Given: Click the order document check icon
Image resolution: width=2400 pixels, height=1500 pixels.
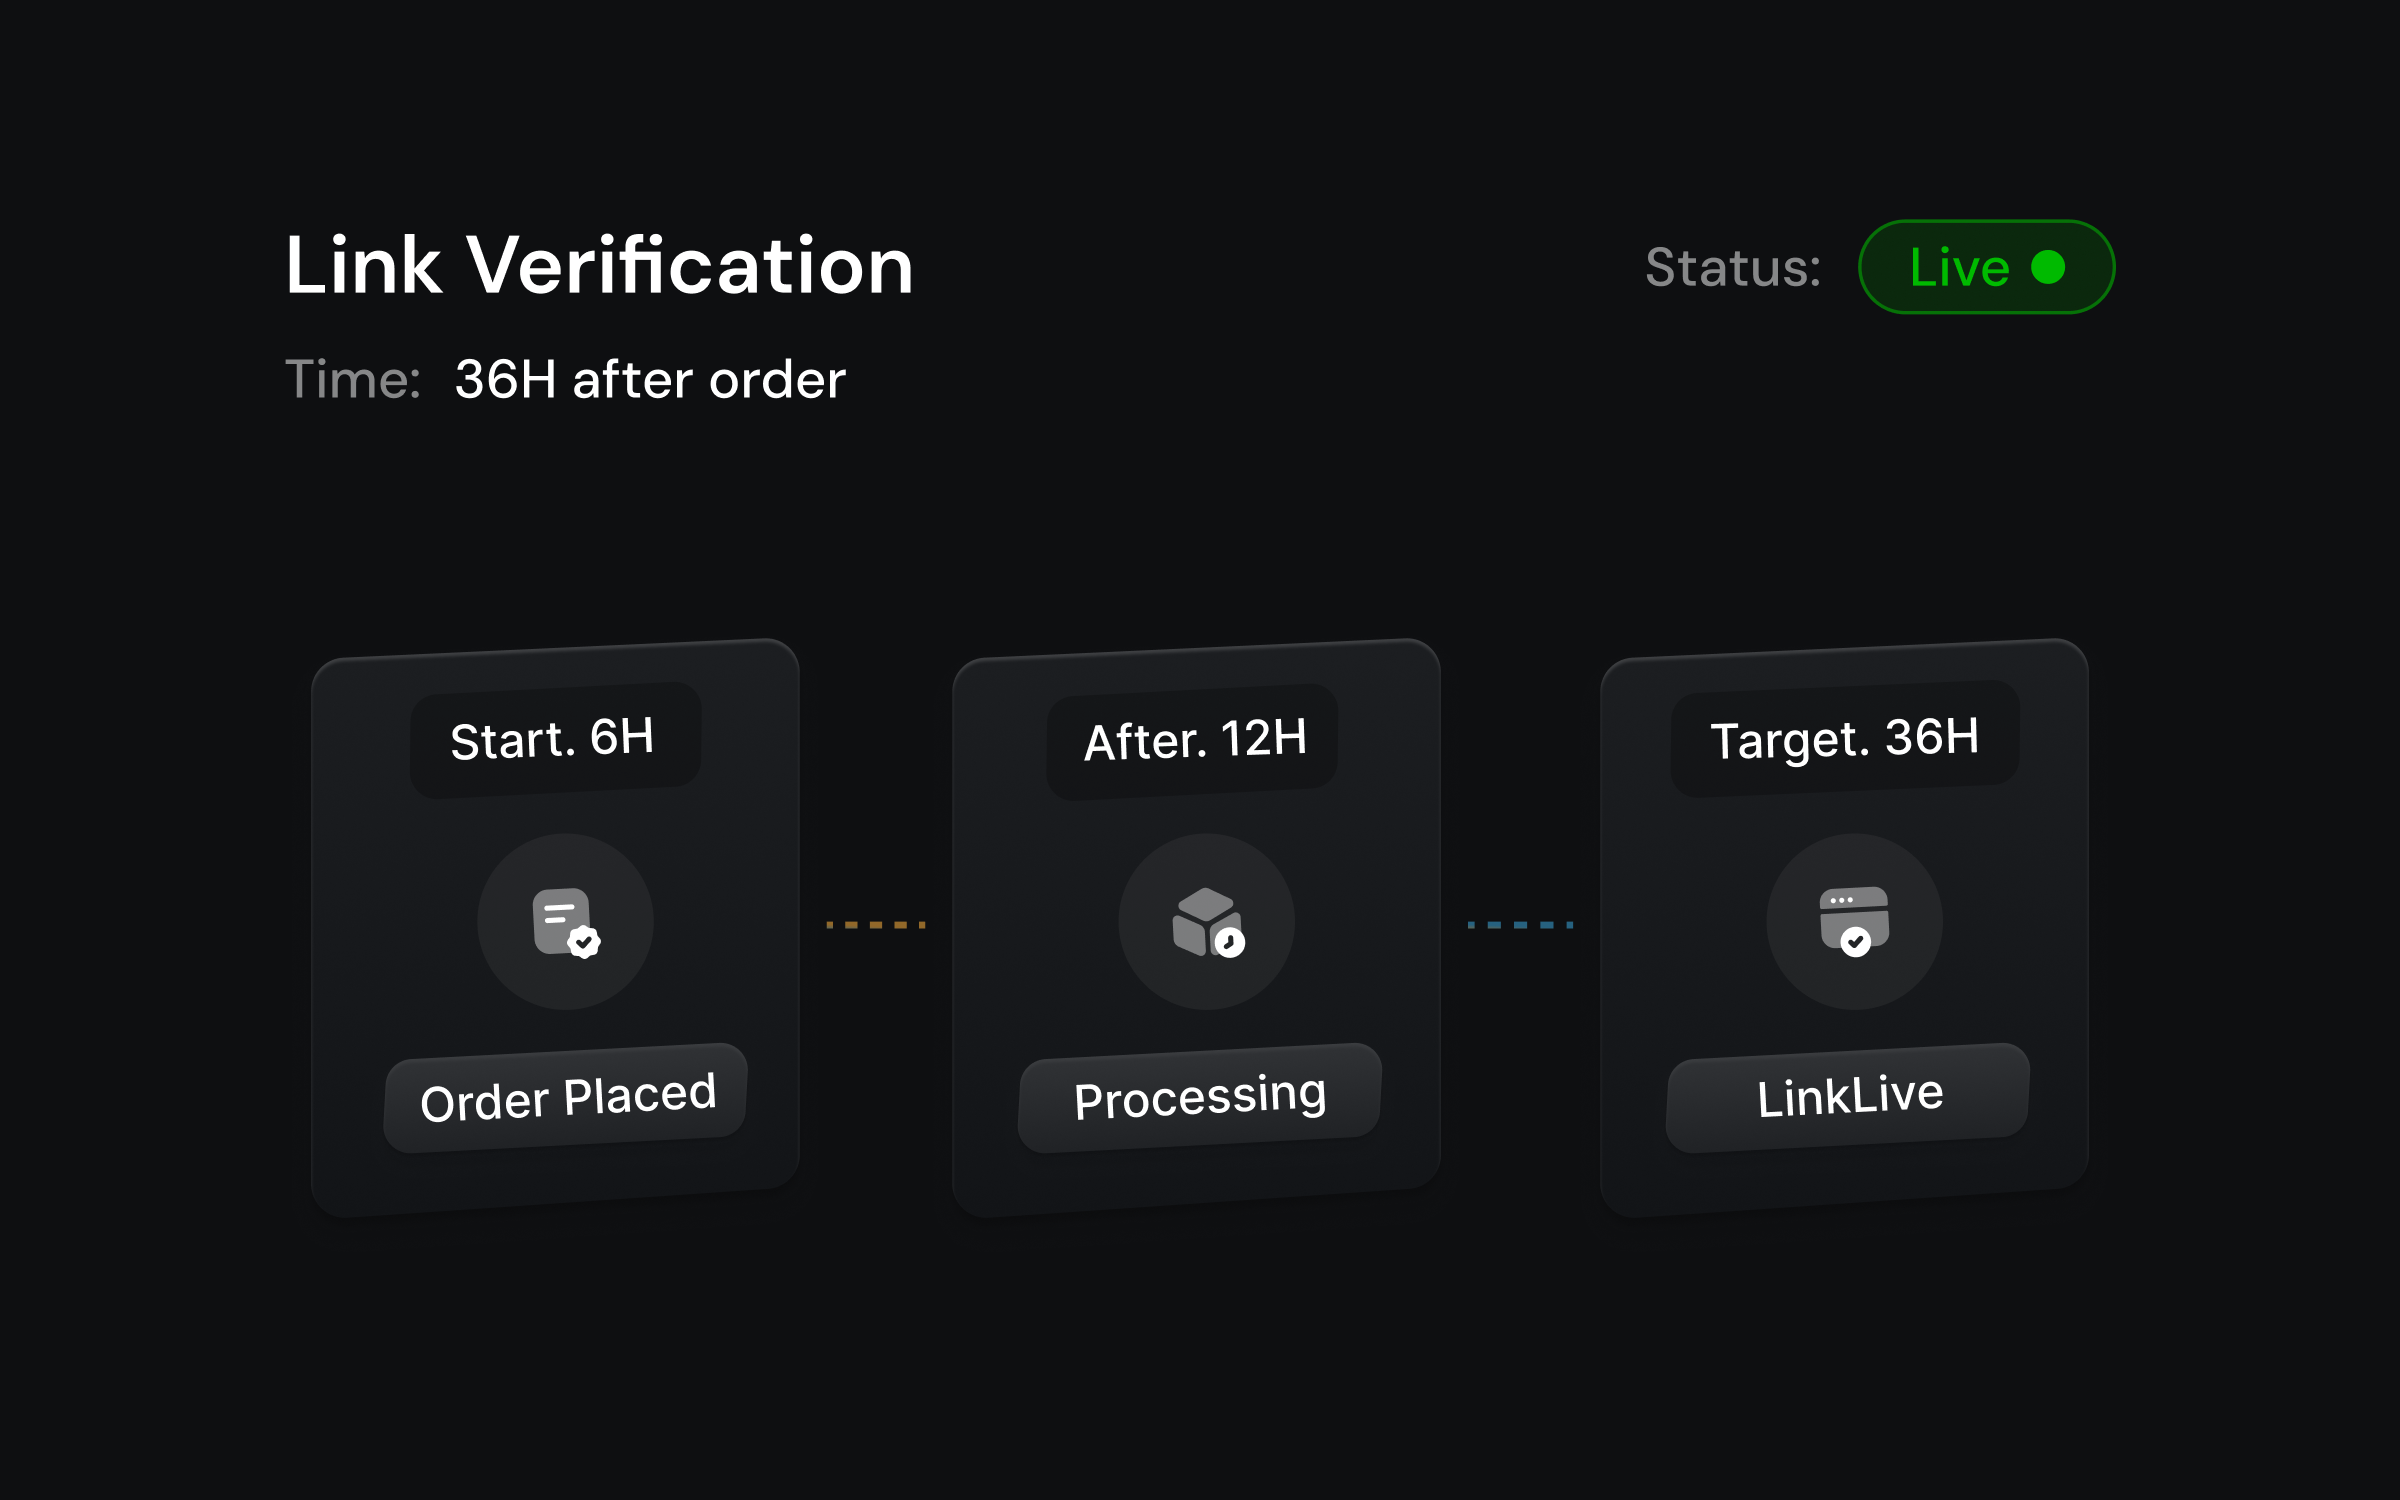Looking at the screenshot, I should (565, 922).
